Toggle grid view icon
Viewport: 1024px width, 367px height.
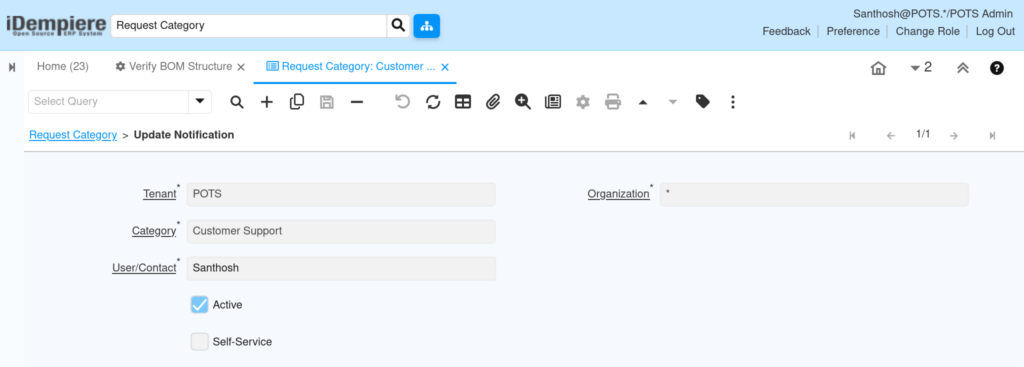[x=463, y=102]
